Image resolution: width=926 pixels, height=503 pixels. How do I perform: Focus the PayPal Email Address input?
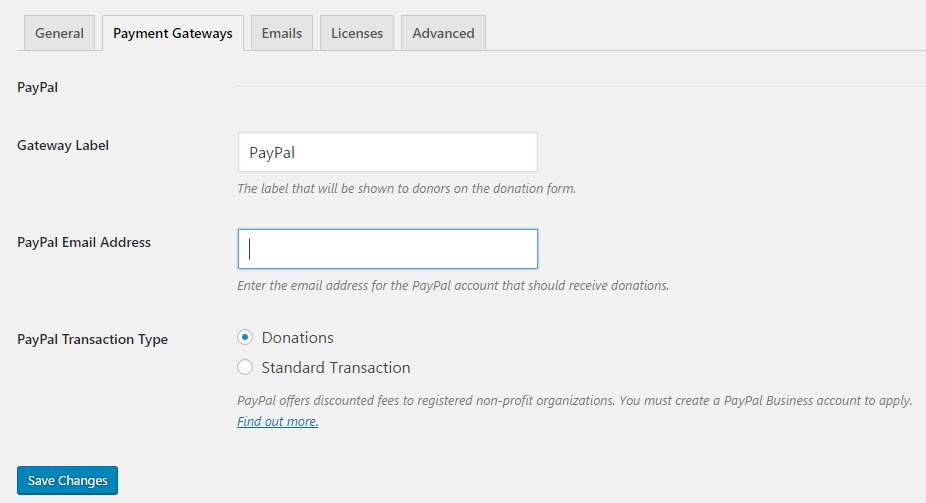pyautogui.click(x=387, y=249)
